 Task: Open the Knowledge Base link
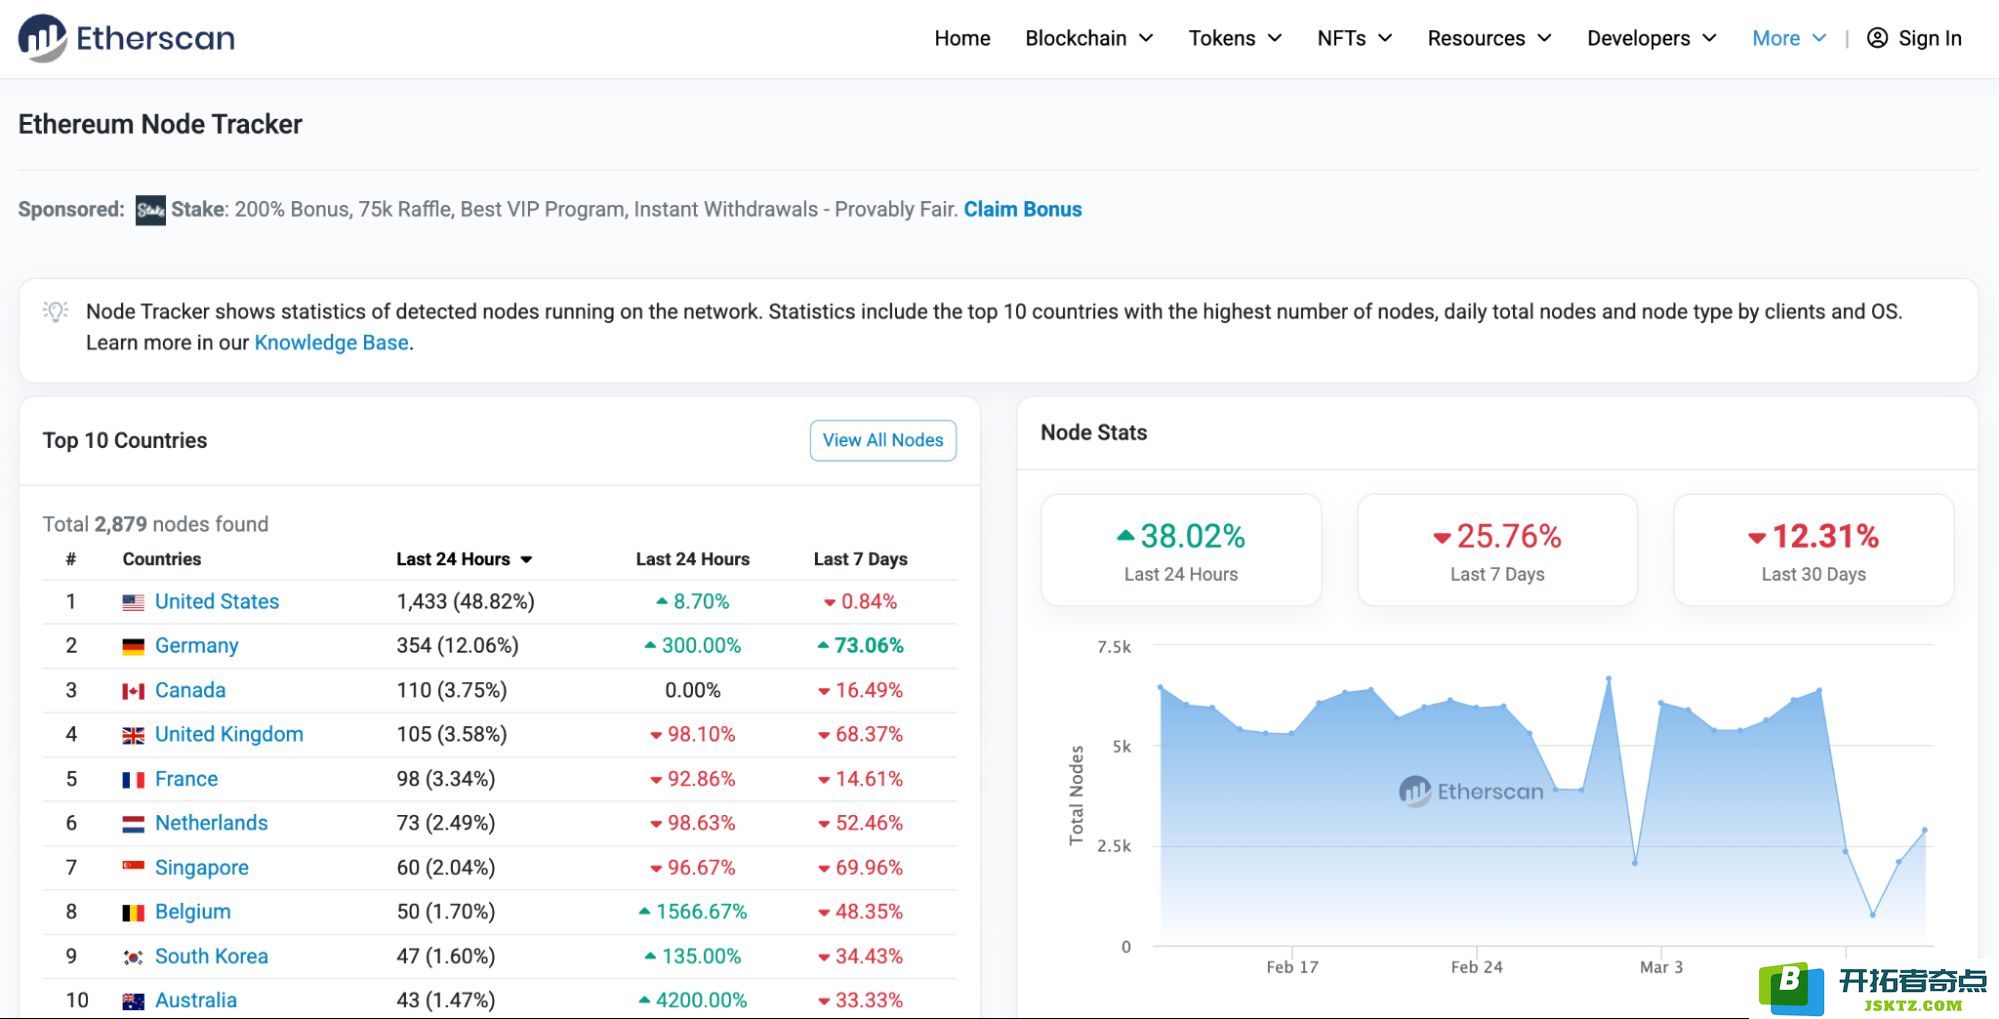click(x=331, y=342)
